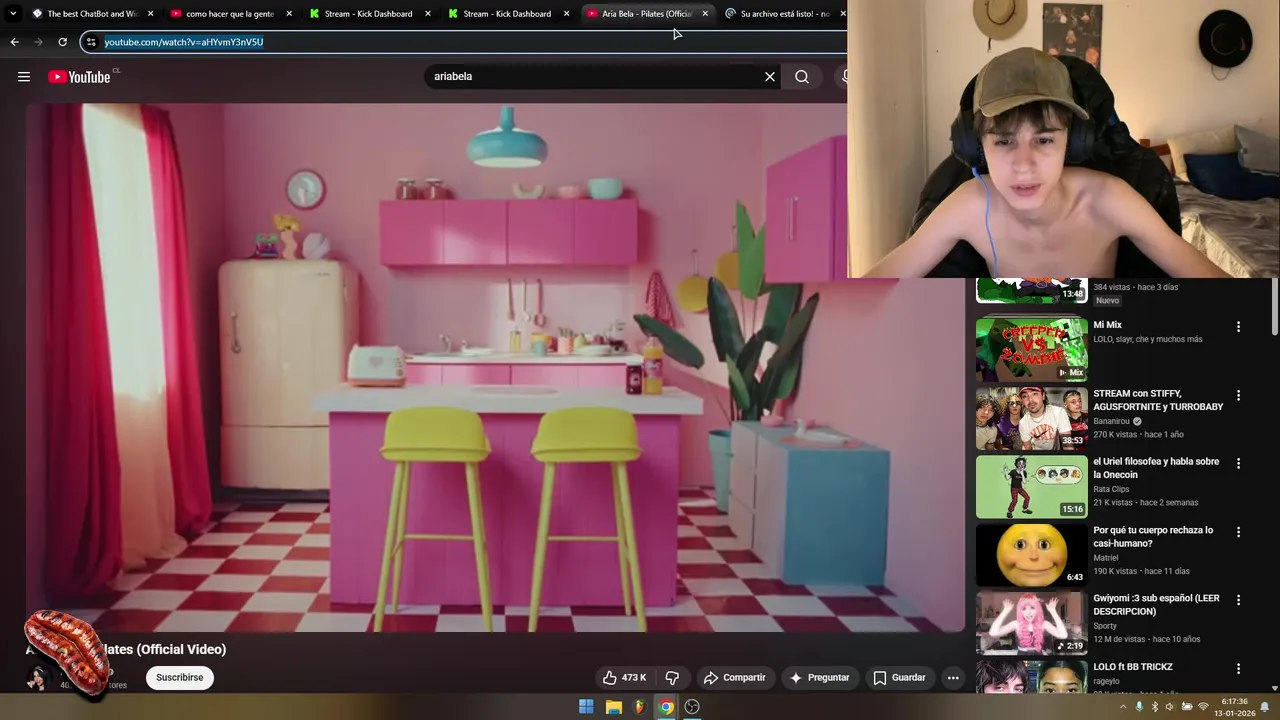Open options menu for Mi Mix
Screen dimensions: 1280x720
coord(1238,327)
